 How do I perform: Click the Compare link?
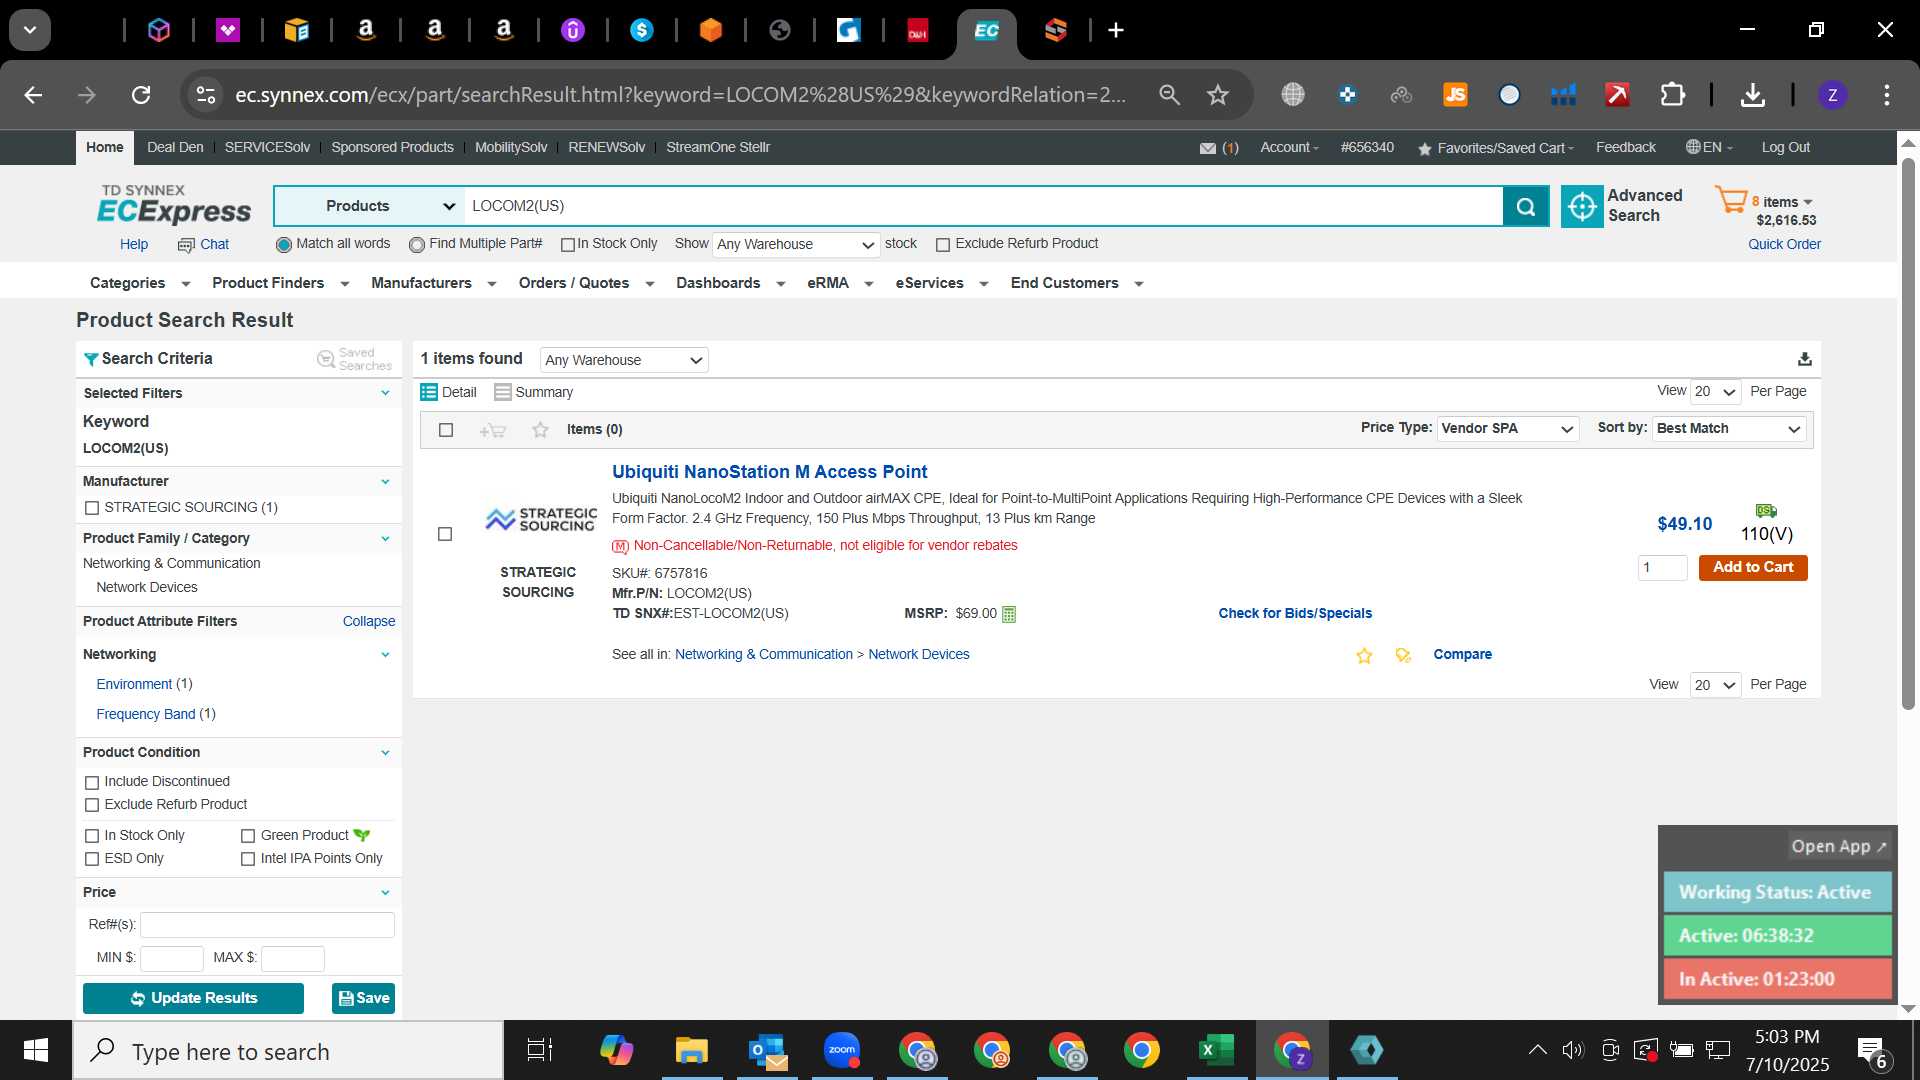pyautogui.click(x=1462, y=655)
